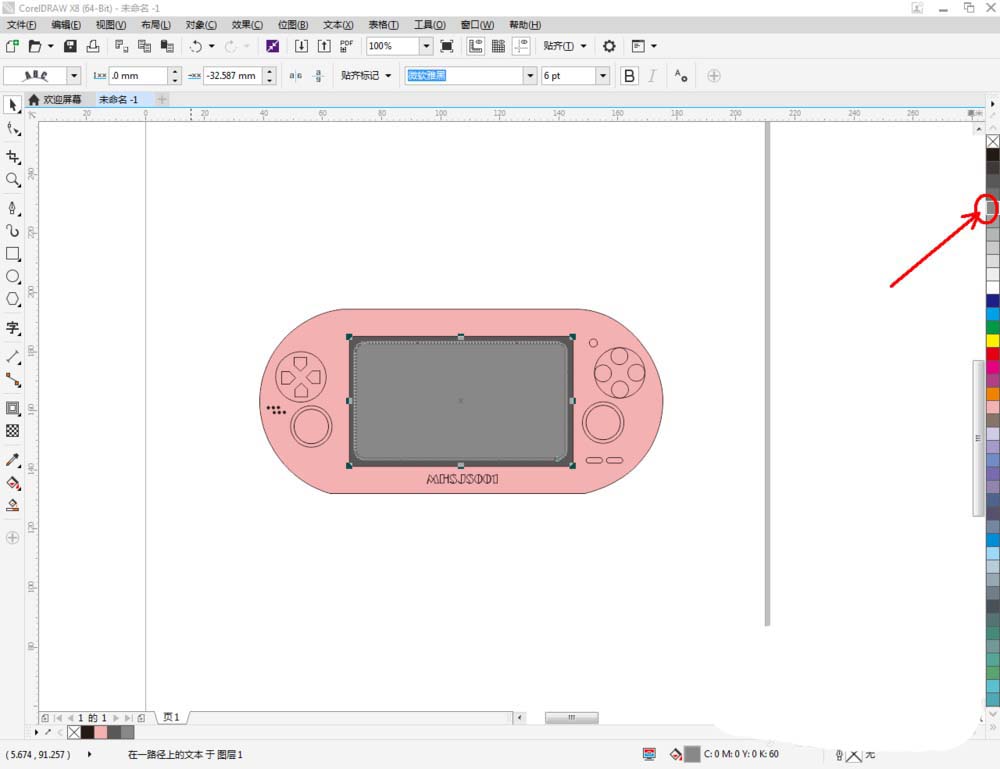This screenshot has width=1000, height=769.
Task: Open the application launcher dropdown
Action: pyautogui.click(x=645, y=46)
